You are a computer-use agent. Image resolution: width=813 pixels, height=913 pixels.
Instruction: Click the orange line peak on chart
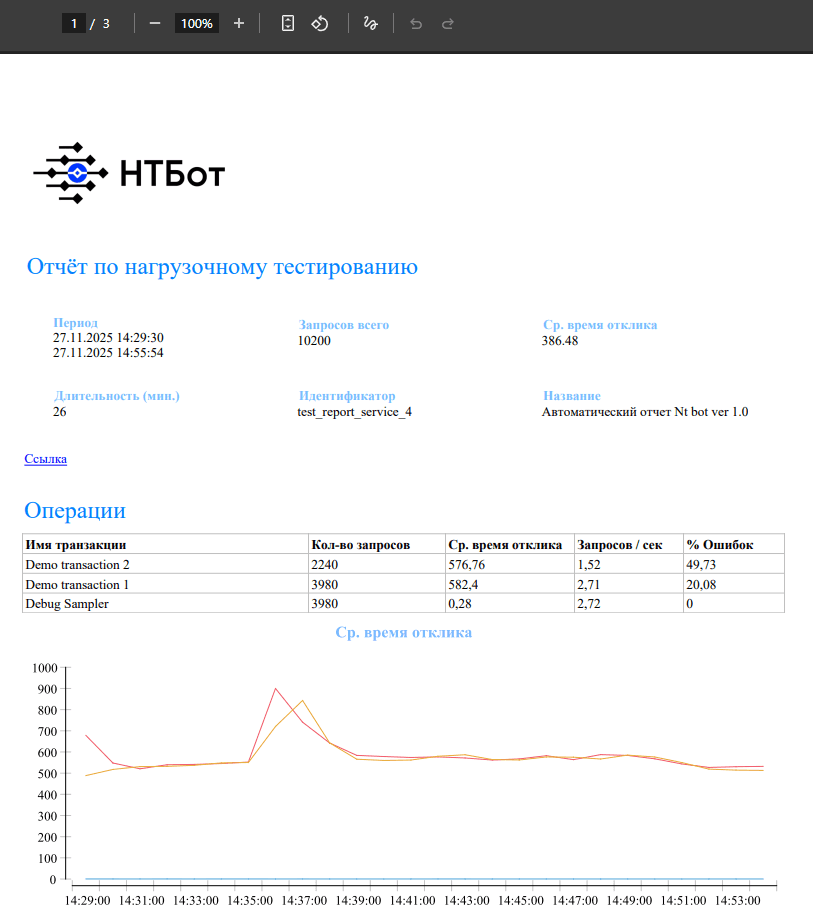(302, 700)
